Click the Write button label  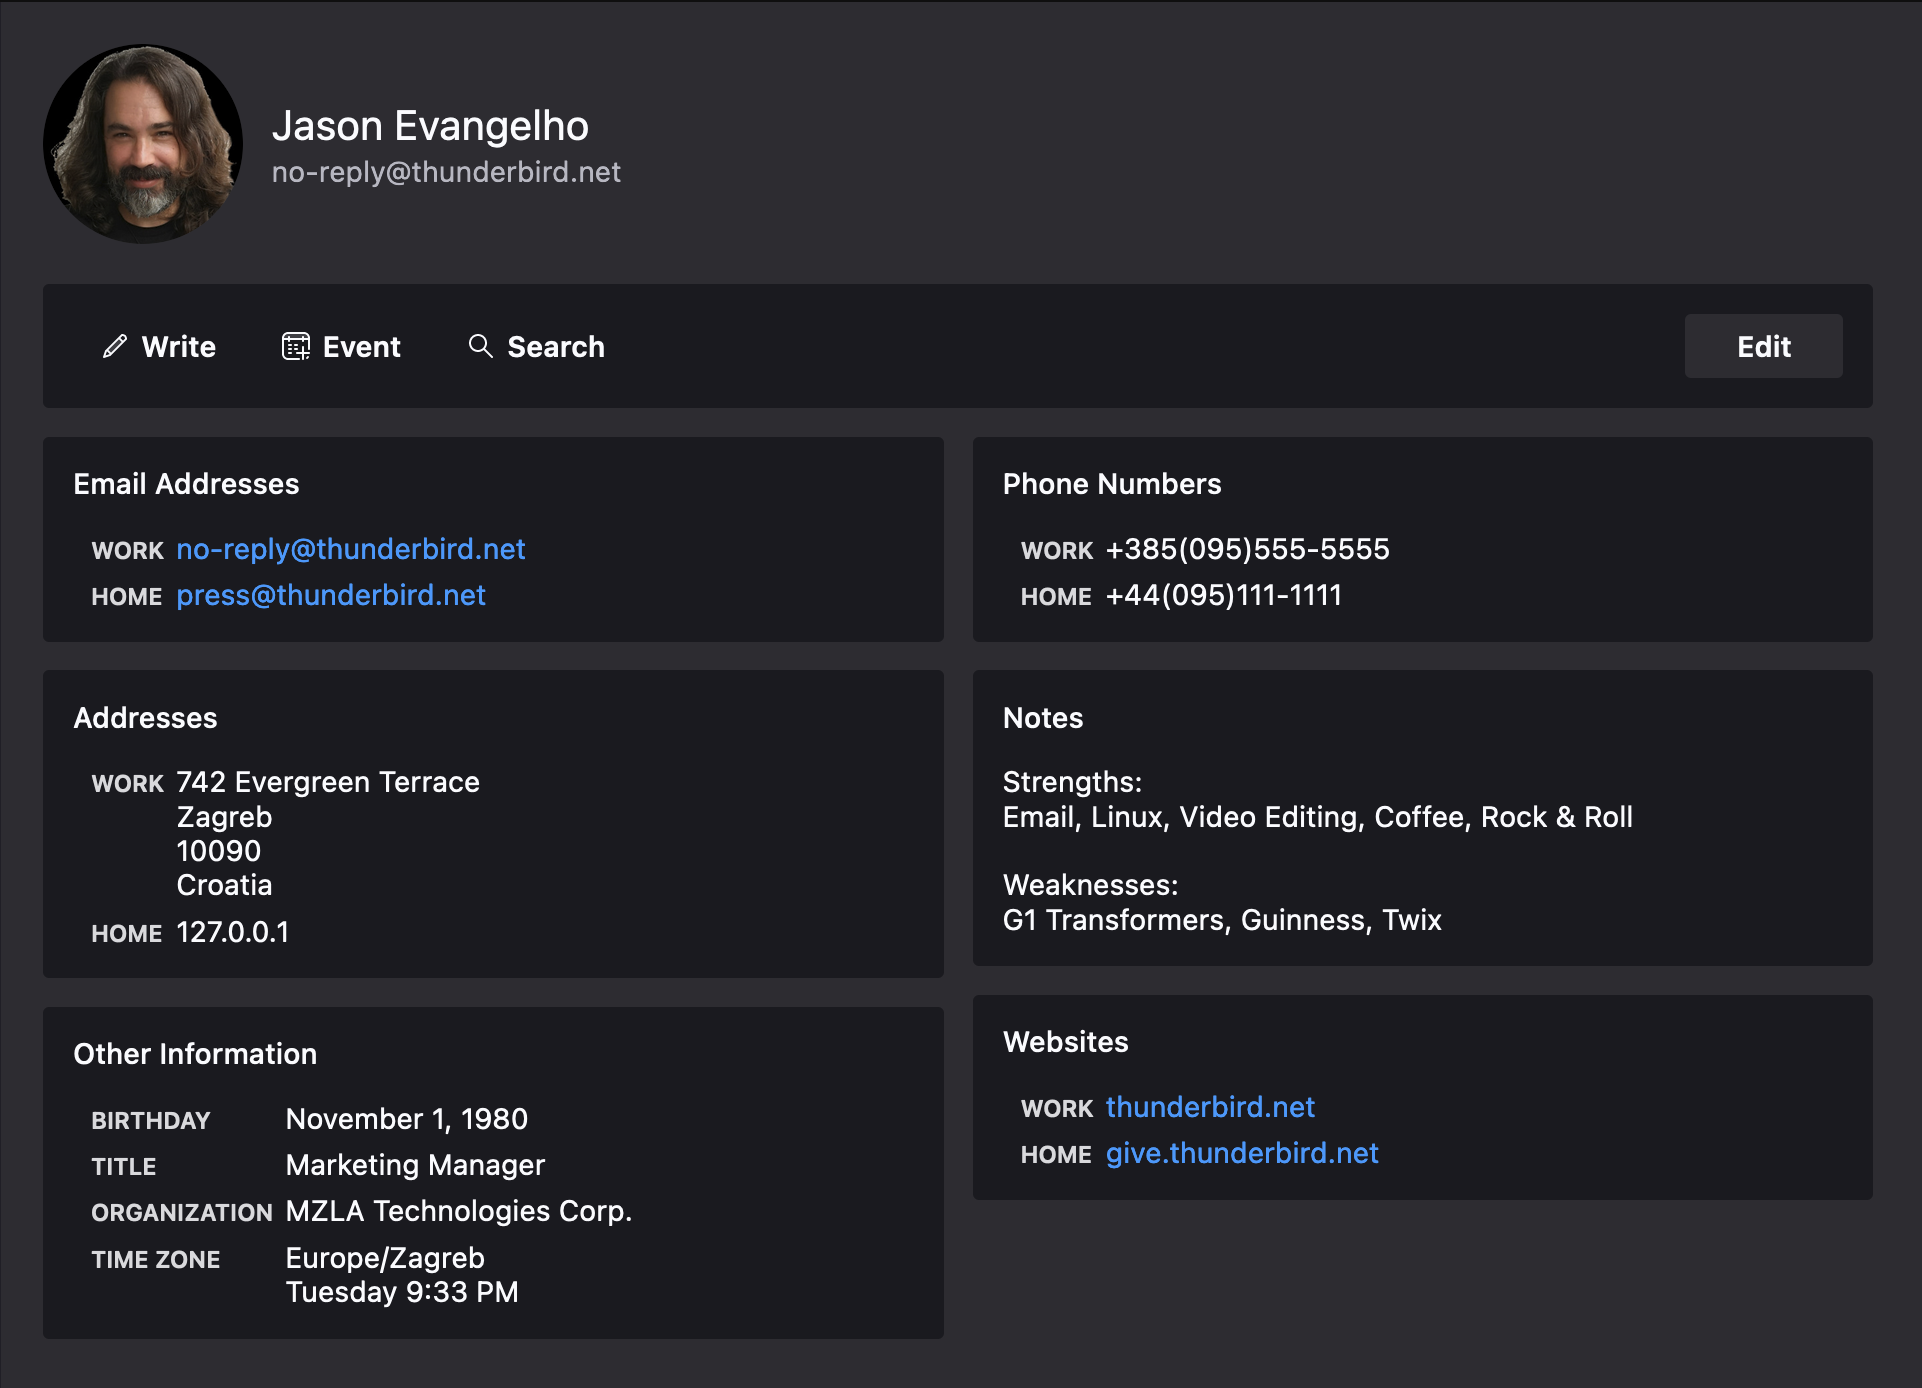coord(179,347)
